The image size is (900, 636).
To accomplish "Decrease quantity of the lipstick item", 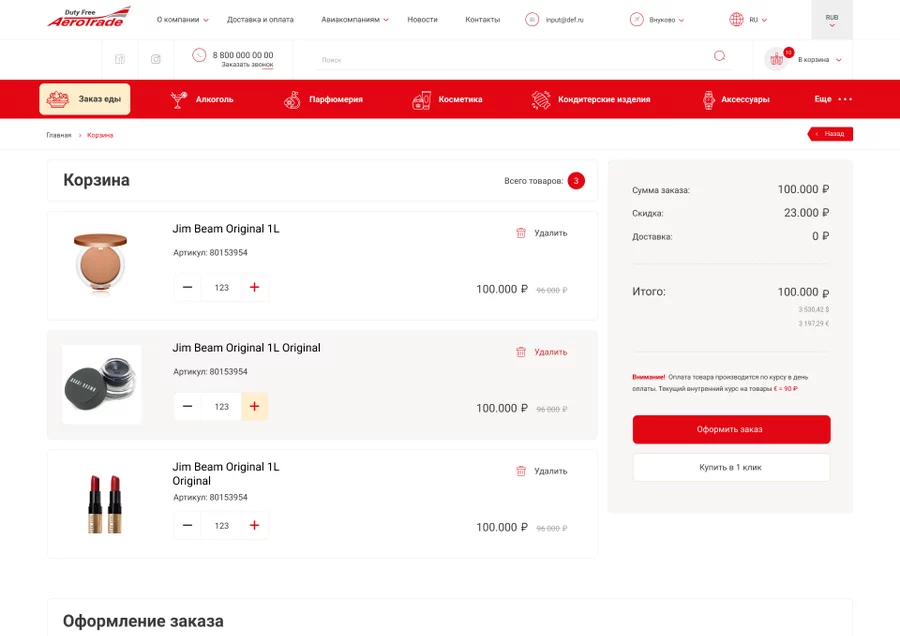I will (187, 525).
